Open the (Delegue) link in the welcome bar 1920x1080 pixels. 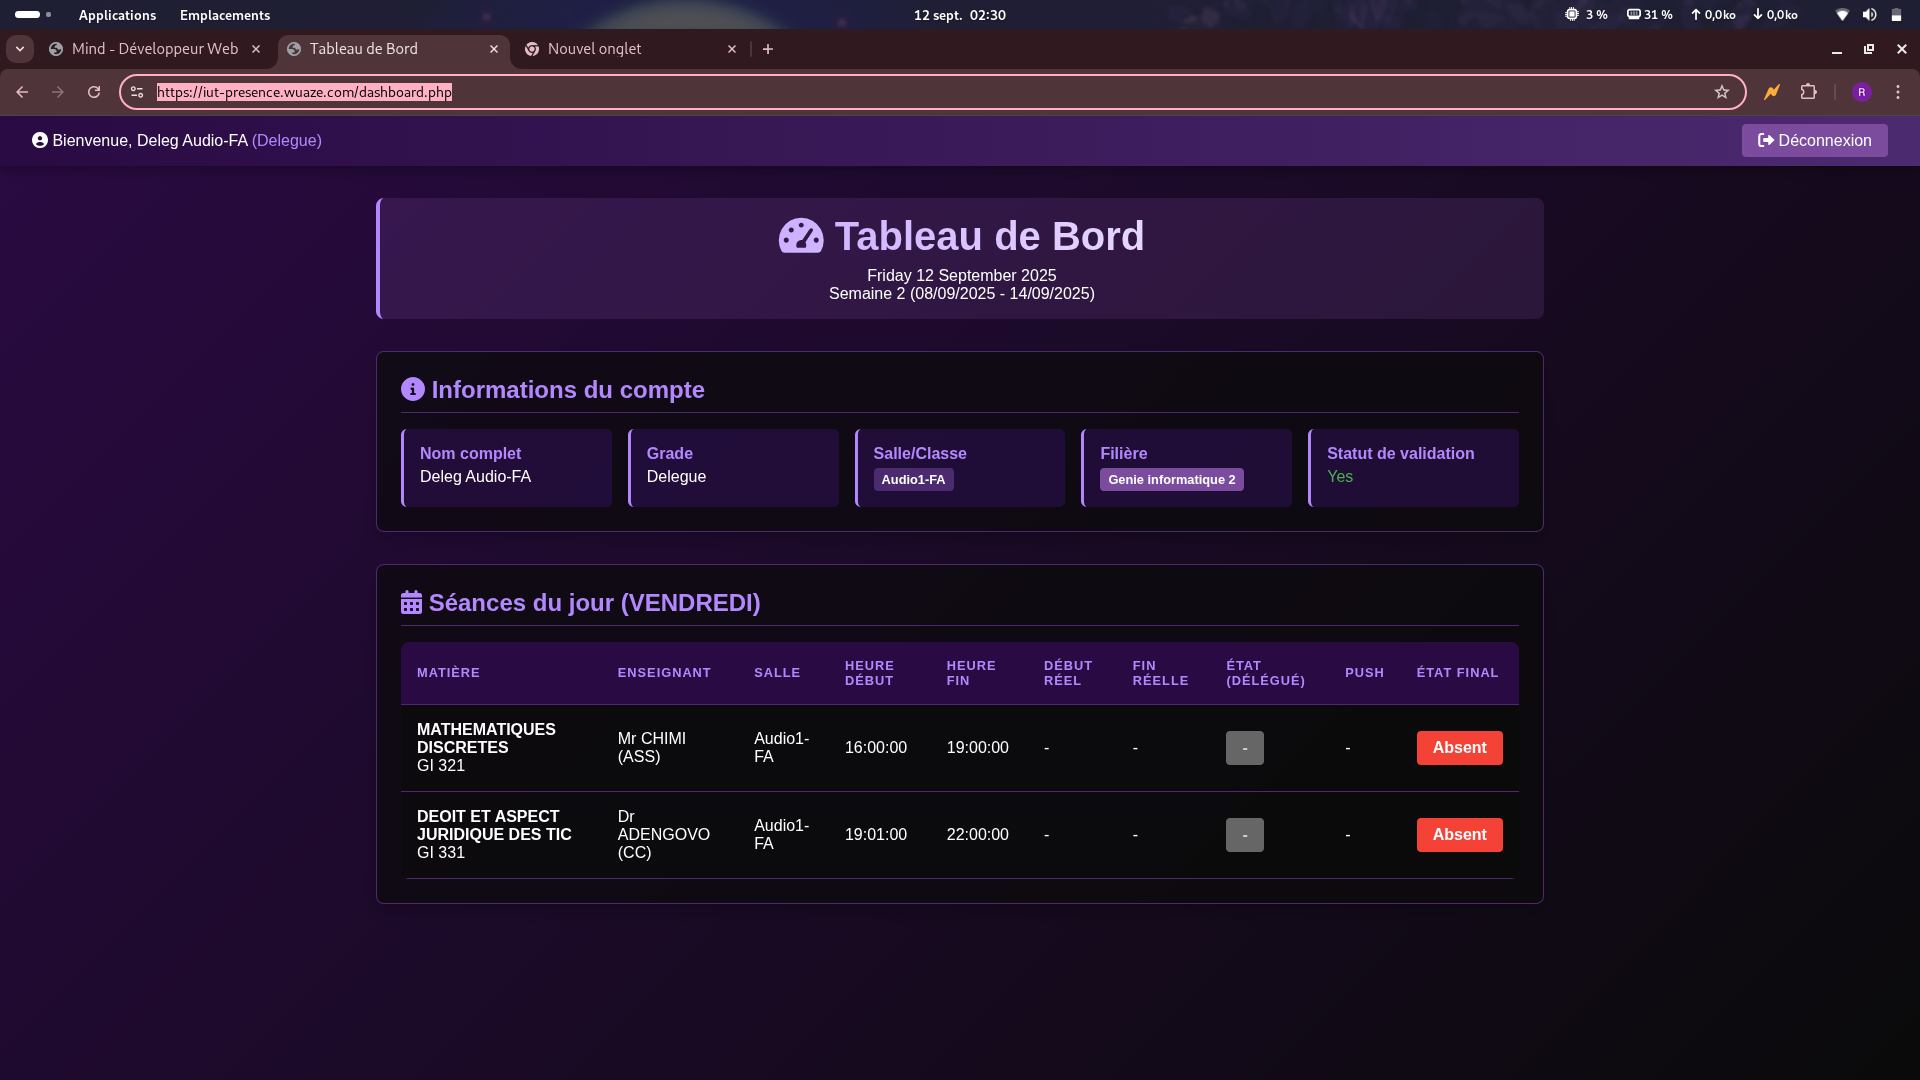tap(287, 140)
